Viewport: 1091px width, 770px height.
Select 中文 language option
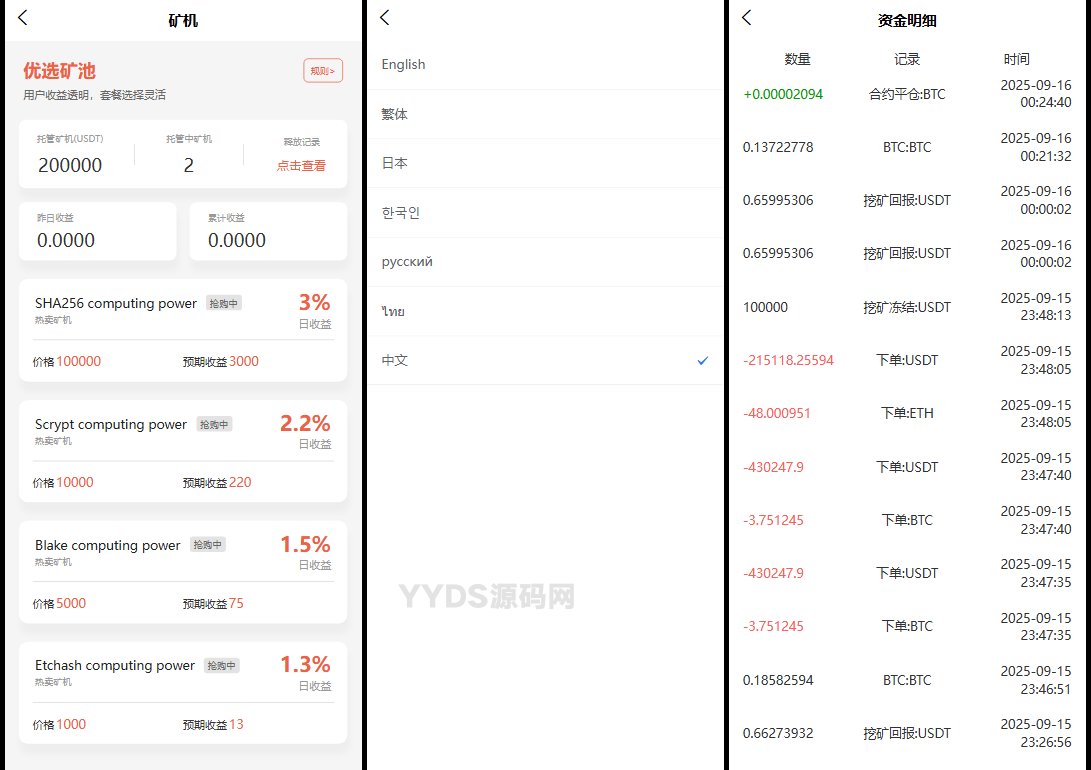tap(545, 360)
